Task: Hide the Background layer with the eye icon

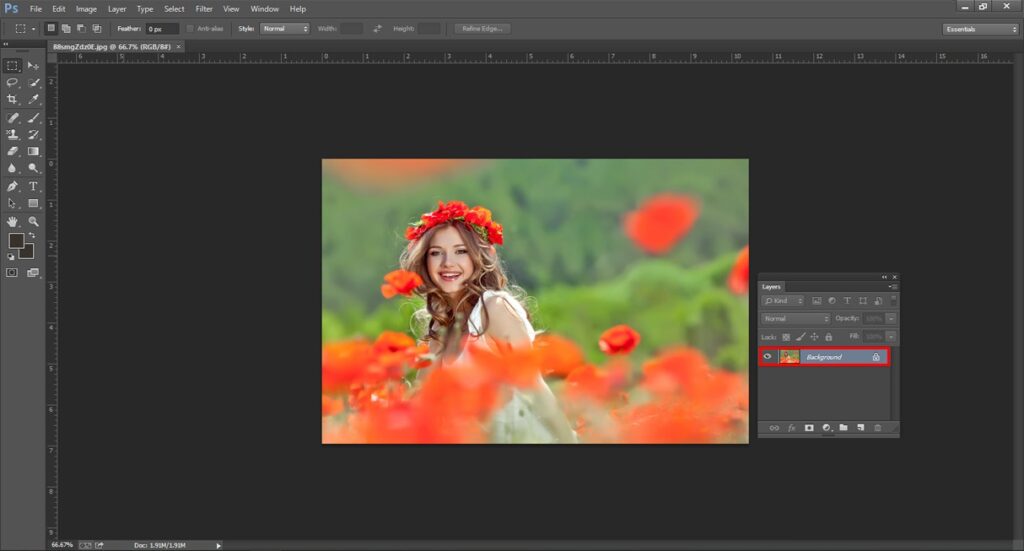Action: pyautogui.click(x=767, y=356)
